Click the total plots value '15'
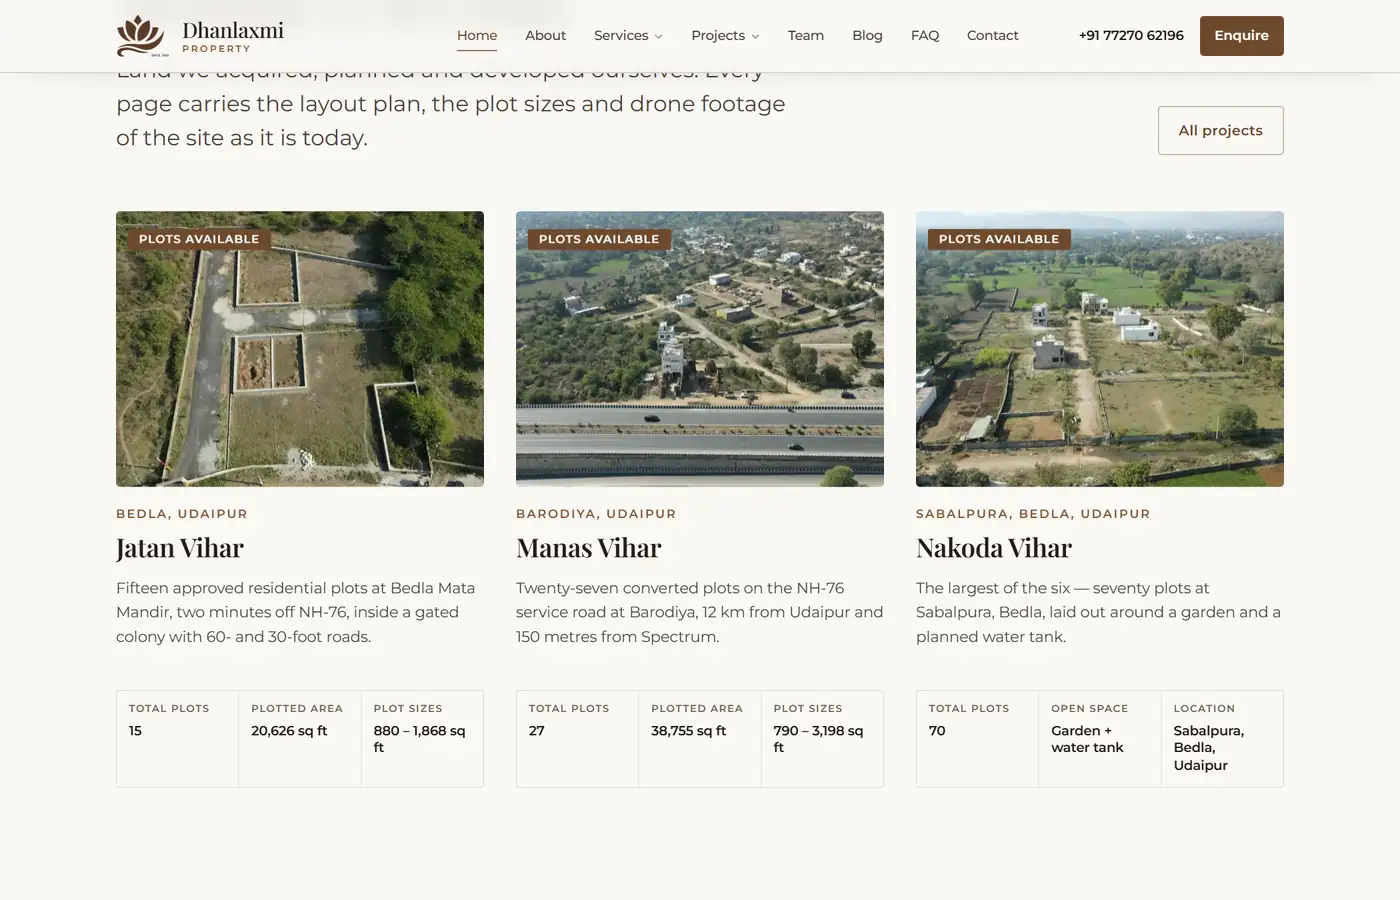The image size is (1400, 900). (x=135, y=731)
